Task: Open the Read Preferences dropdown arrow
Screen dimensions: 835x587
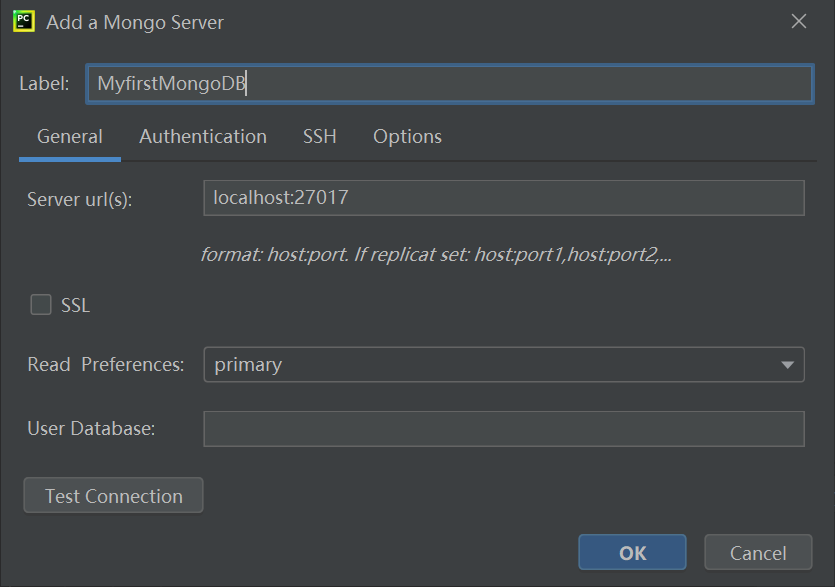Action: 787,364
